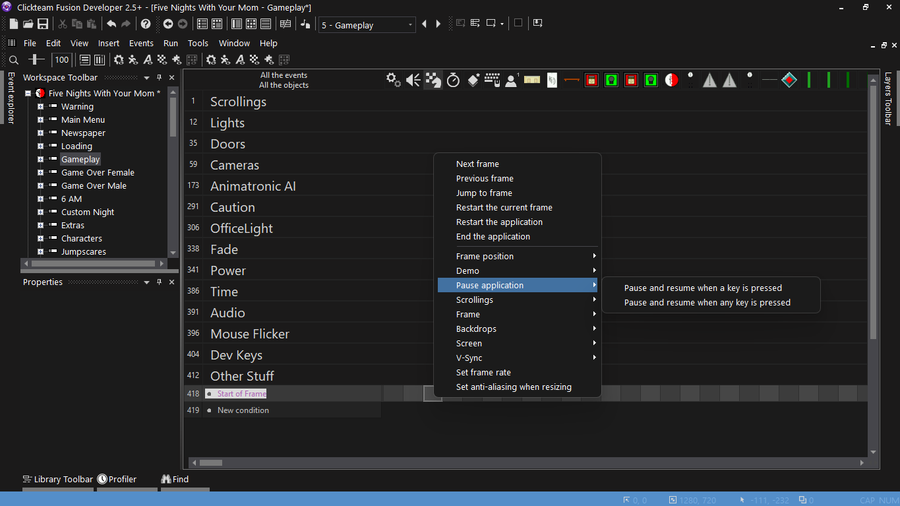Create a new application with New icon
Viewport: 900px width, 506px height.
(x=13, y=24)
